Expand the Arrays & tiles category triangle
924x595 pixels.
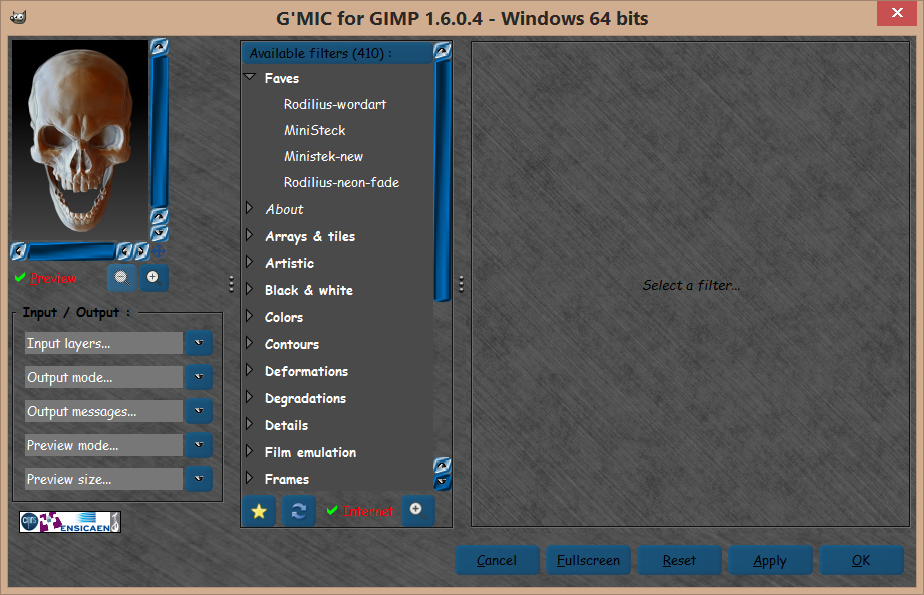(x=250, y=235)
